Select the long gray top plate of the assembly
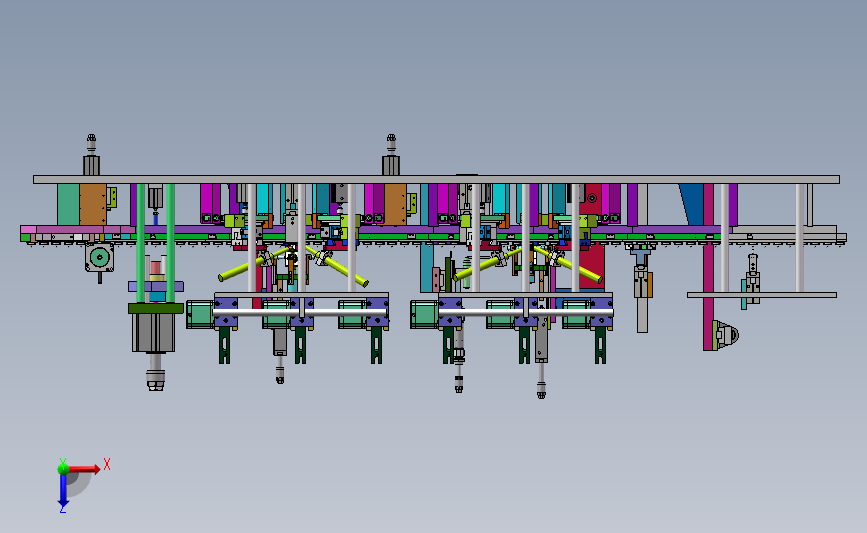 point(436,180)
